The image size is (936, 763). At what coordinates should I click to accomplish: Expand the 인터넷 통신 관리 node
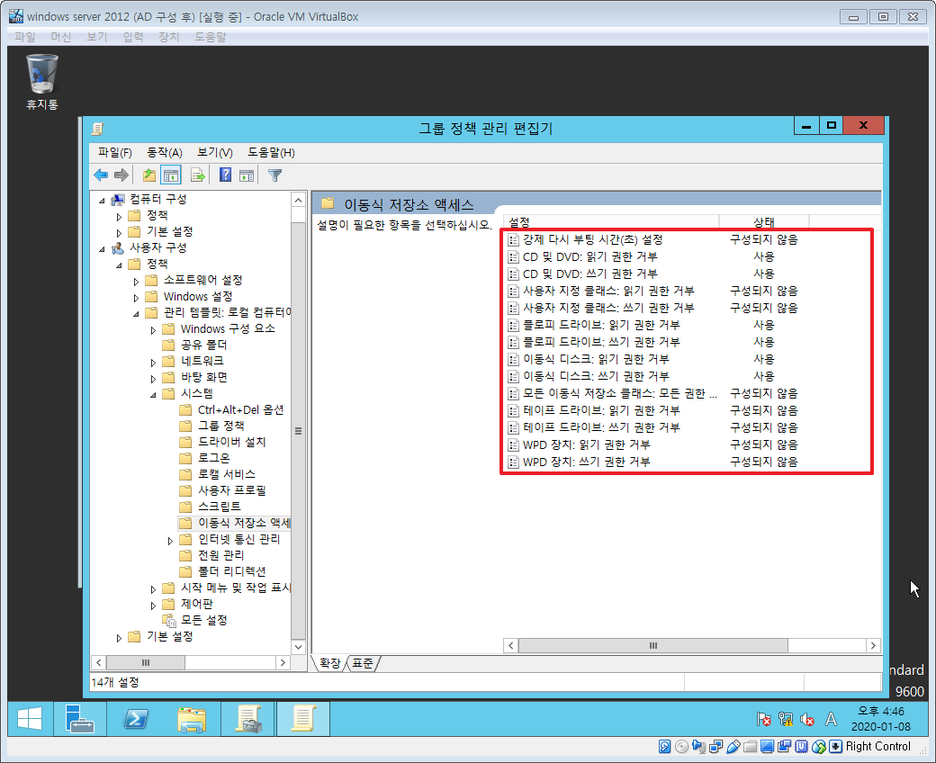pos(170,541)
